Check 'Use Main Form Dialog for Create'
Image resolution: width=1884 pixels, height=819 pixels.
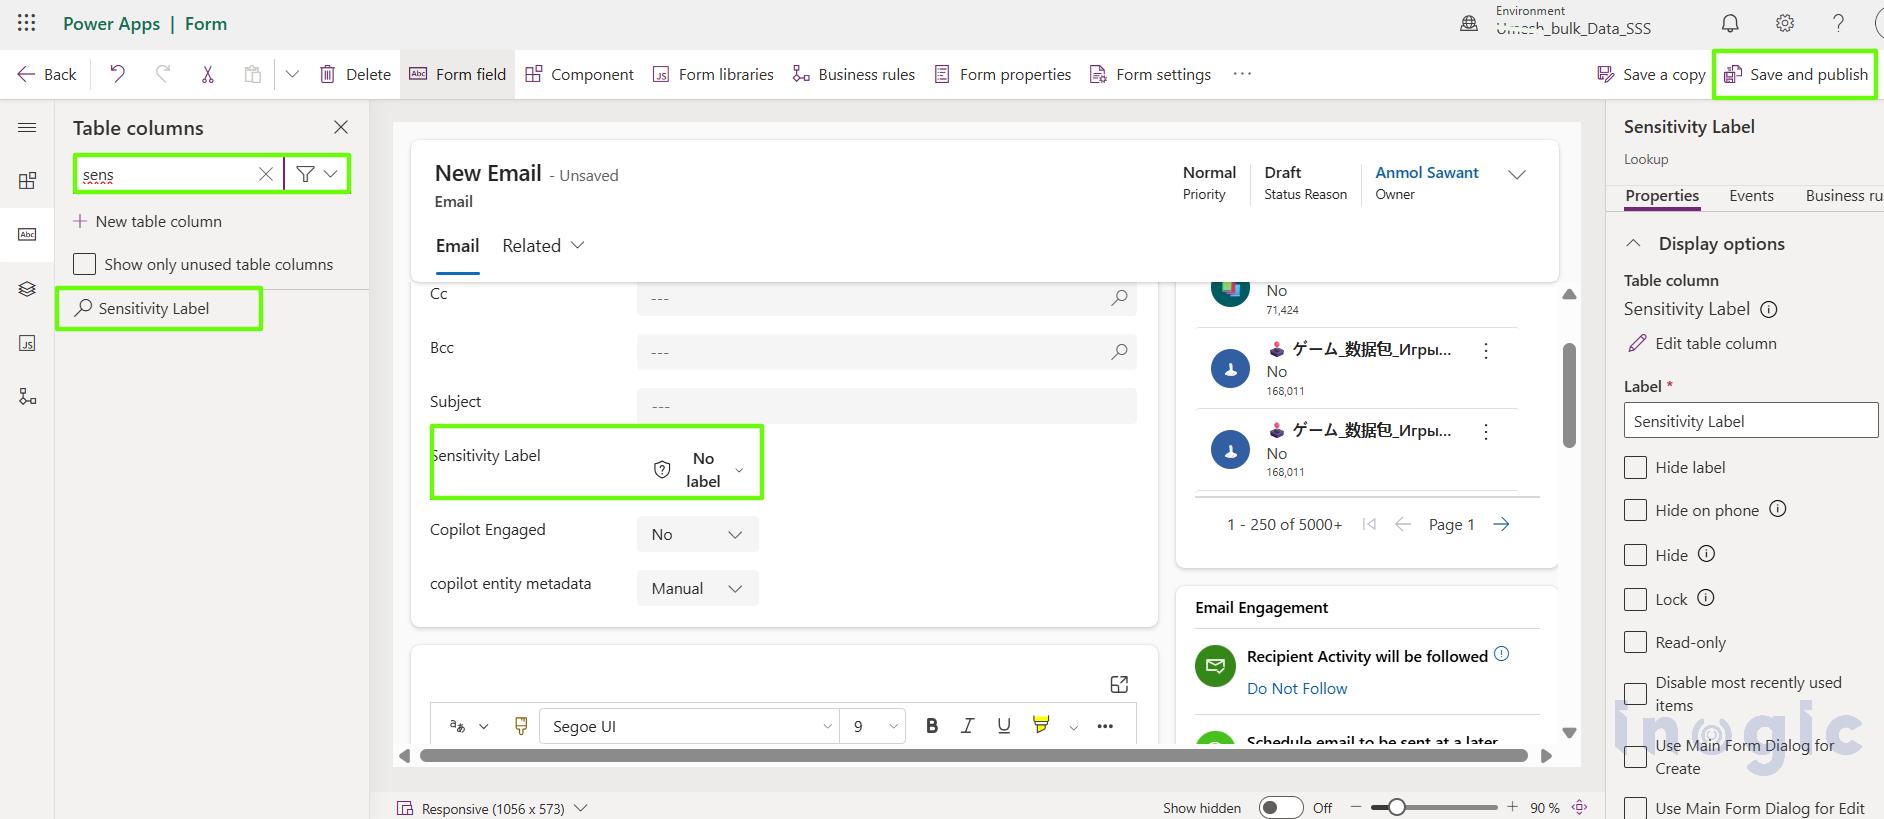(1635, 757)
